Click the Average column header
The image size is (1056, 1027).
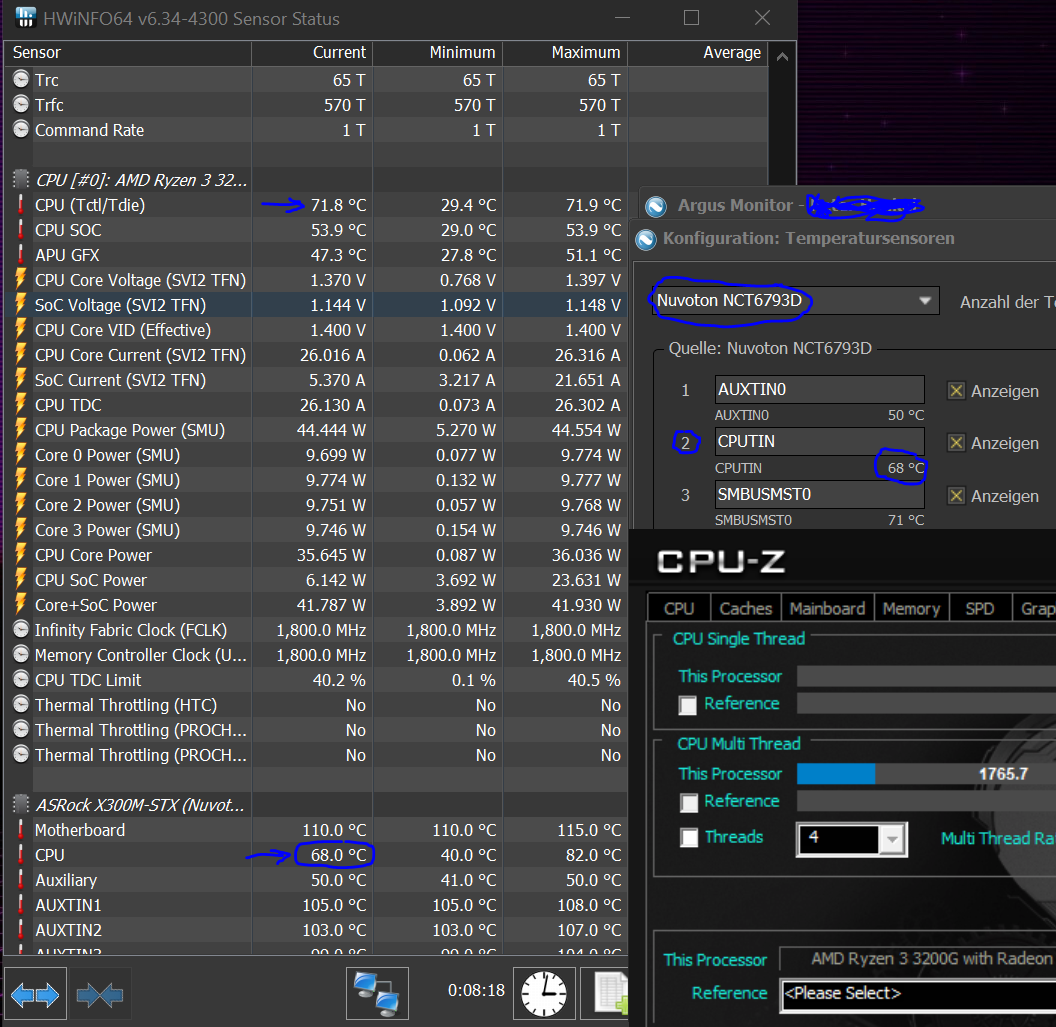coord(698,53)
